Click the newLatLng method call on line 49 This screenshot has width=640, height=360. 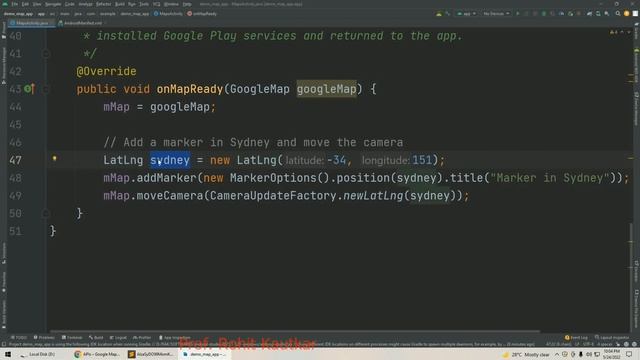373,196
